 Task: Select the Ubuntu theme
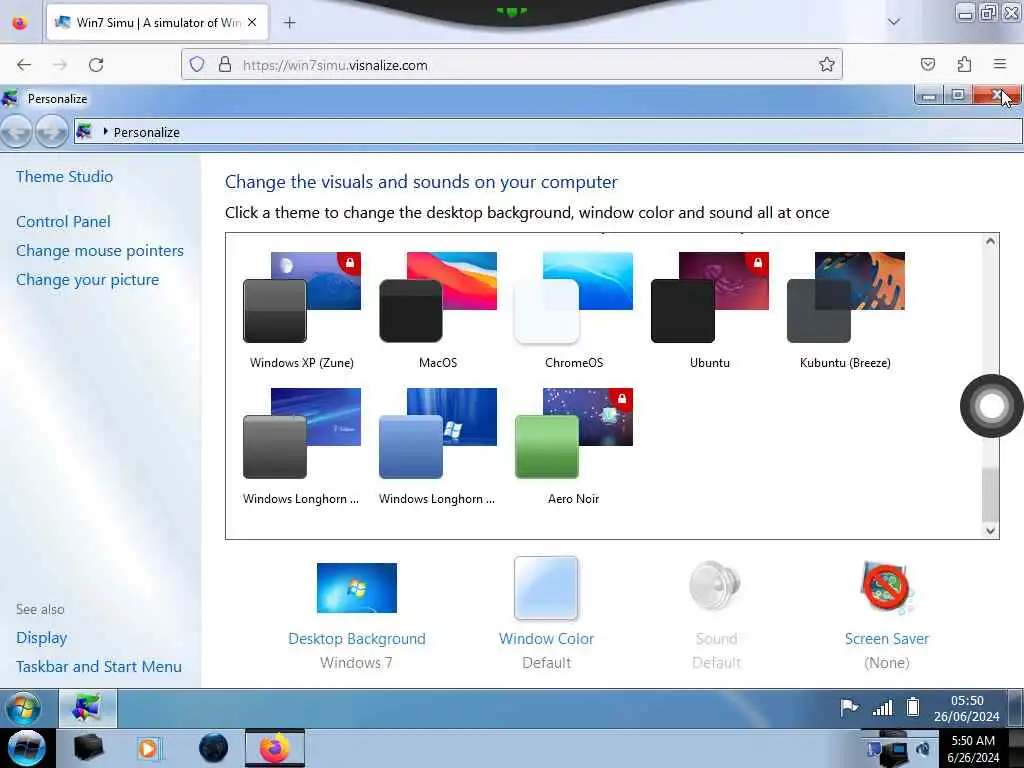click(x=710, y=311)
